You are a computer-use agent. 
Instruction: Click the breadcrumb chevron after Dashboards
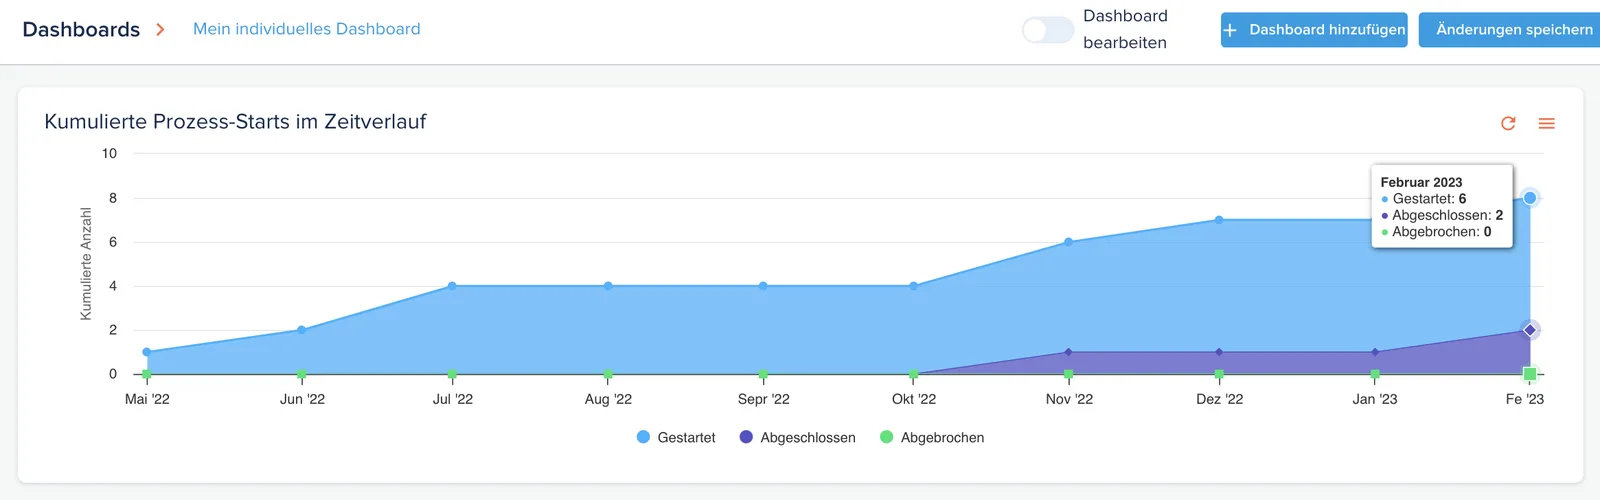[x=160, y=30]
